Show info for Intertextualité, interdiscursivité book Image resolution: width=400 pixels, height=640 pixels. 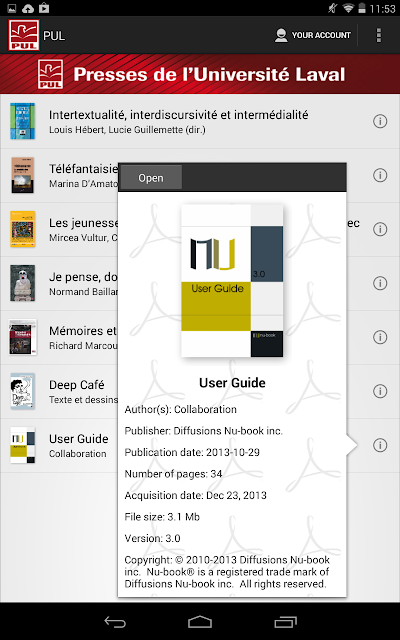380,121
